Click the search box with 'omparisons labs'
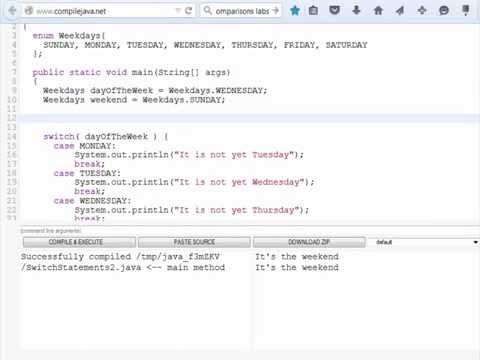480x360 pixels. (x=242, y=11)
